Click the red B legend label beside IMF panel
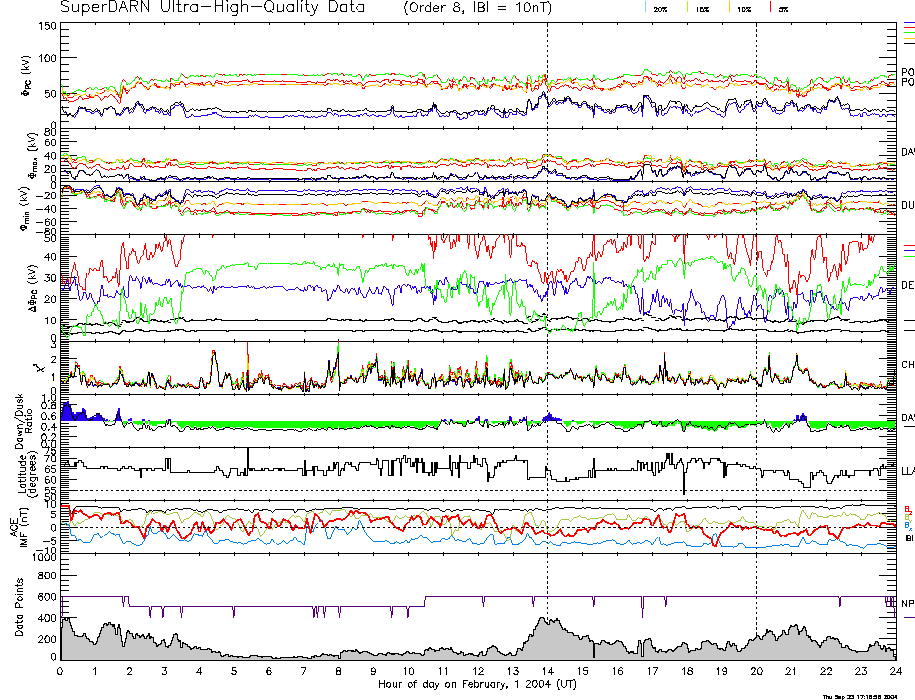The width and height of the screenshot is (915, 700). 908,508
